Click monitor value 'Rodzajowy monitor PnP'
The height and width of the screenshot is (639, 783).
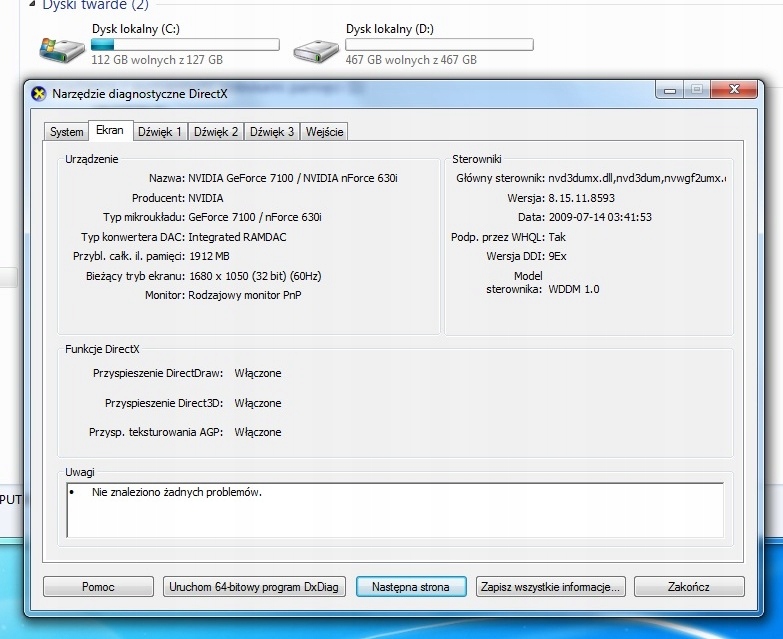click(245, 295)
